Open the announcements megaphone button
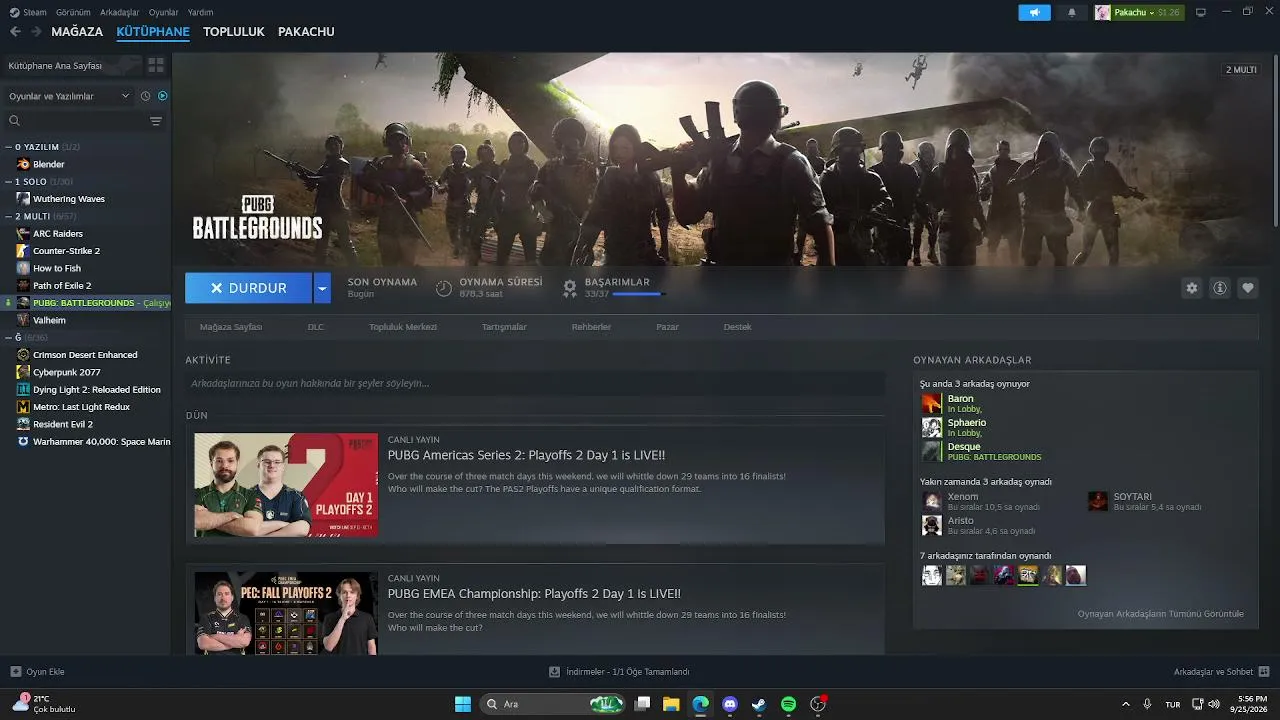This screenshot has height=720, width=1280. click(1034, 12)
